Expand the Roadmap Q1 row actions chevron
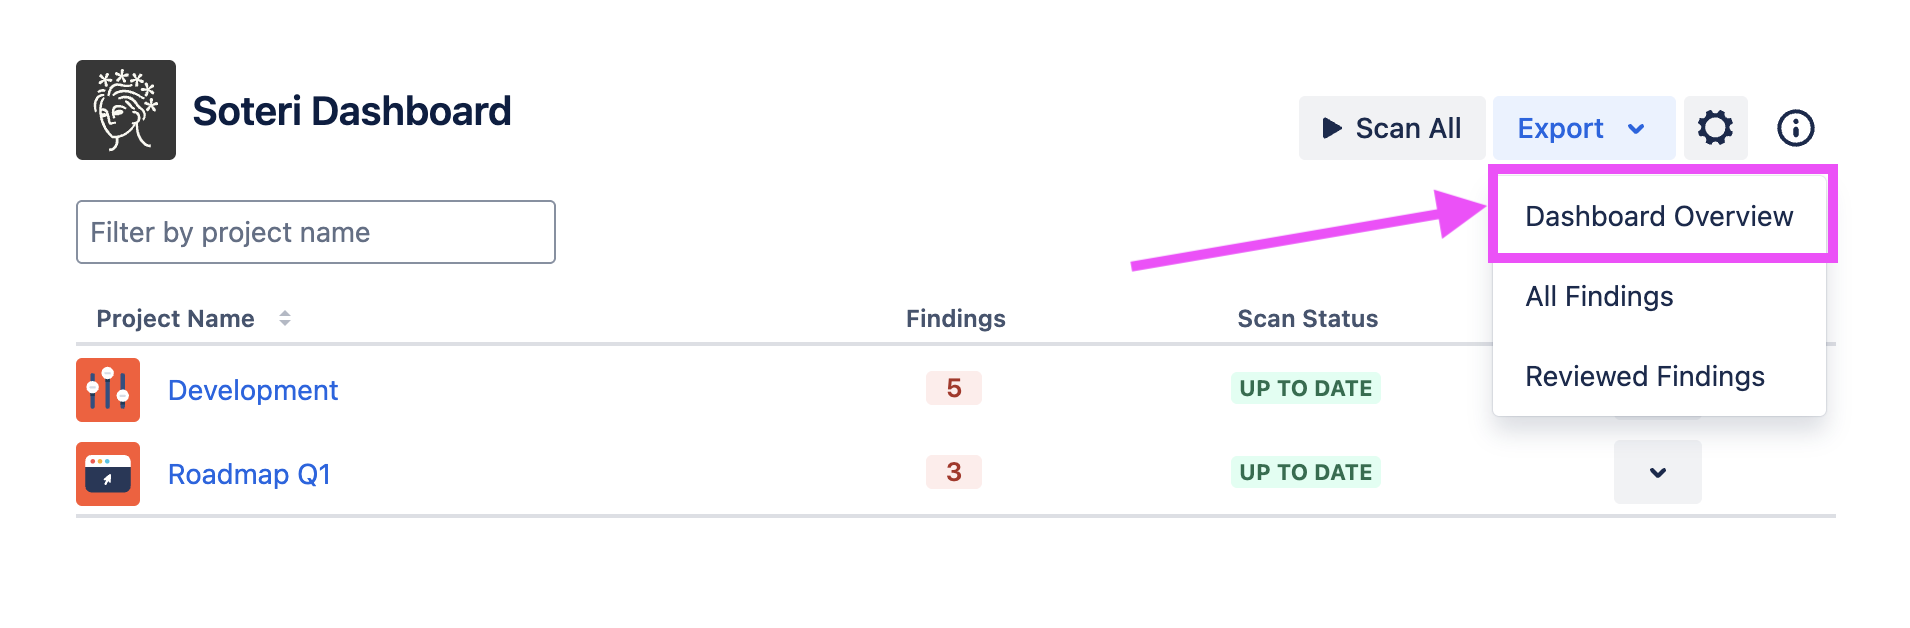The height and width of the screenshot is (628, 1910). point(1657,472)
